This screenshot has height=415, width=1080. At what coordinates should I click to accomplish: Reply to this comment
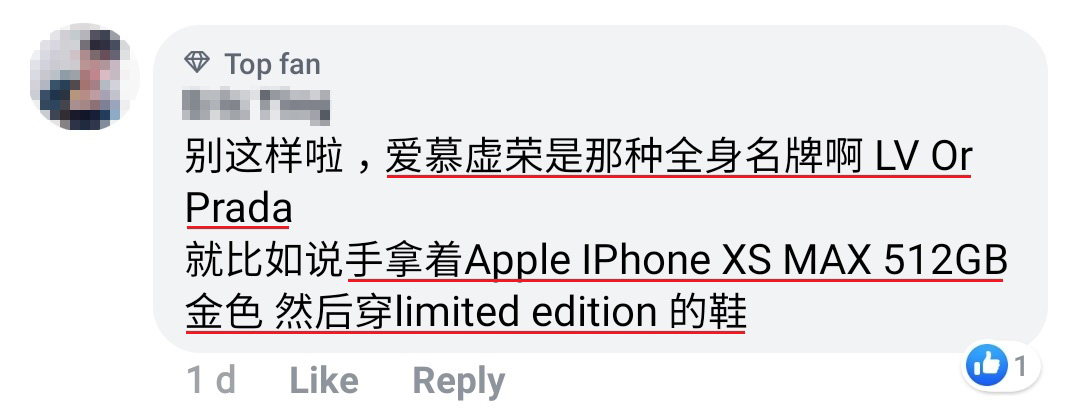coord(458,381)
